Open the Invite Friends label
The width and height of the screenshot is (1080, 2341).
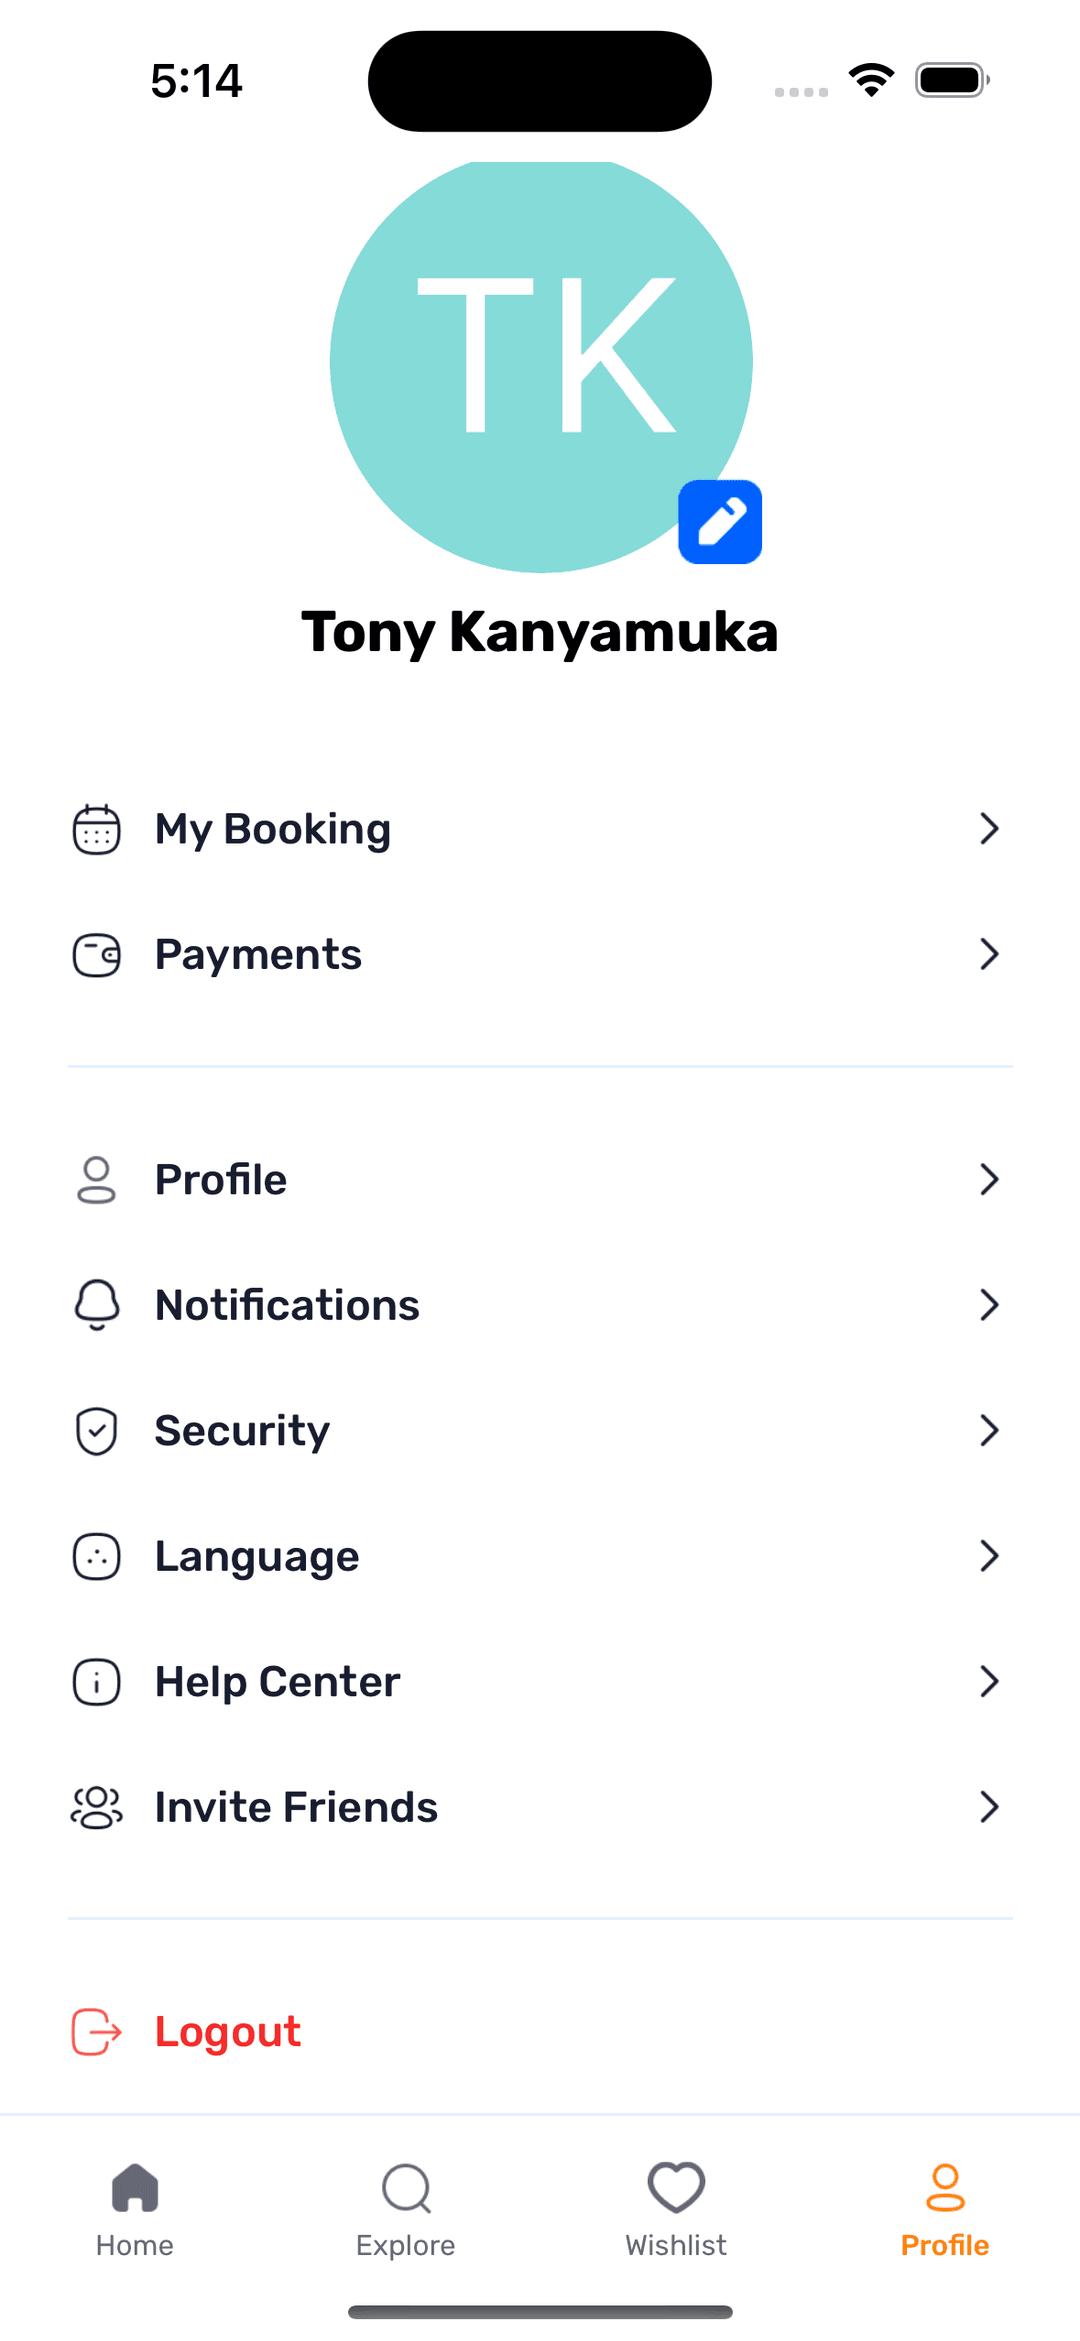pyautogui.click(x=296, y=1807)
